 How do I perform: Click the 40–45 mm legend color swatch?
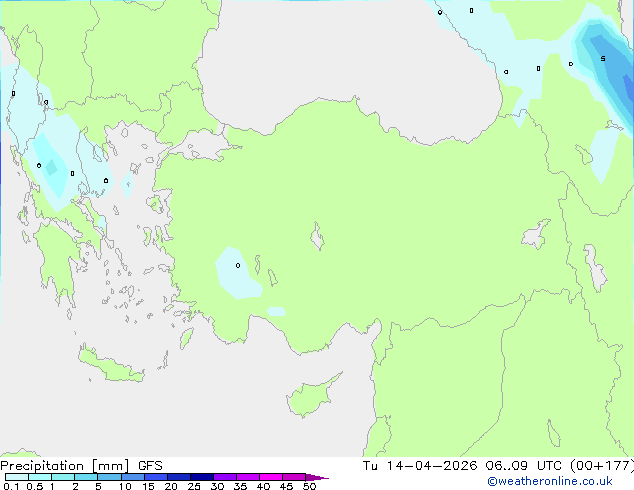pos(271,477)
